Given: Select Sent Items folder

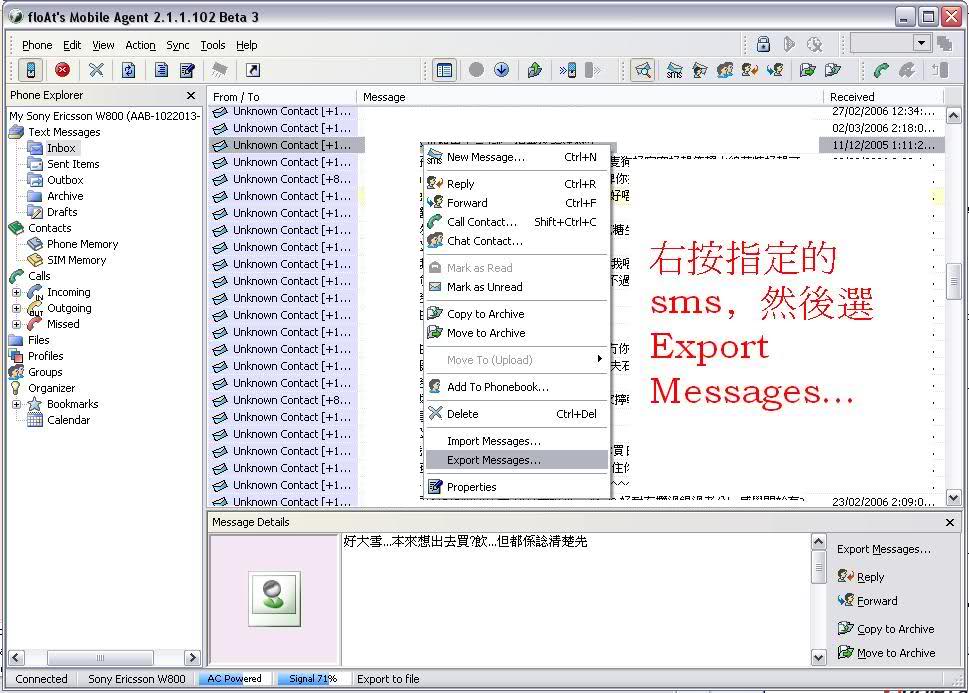Looking at the screenshot, I should [73, 164].
